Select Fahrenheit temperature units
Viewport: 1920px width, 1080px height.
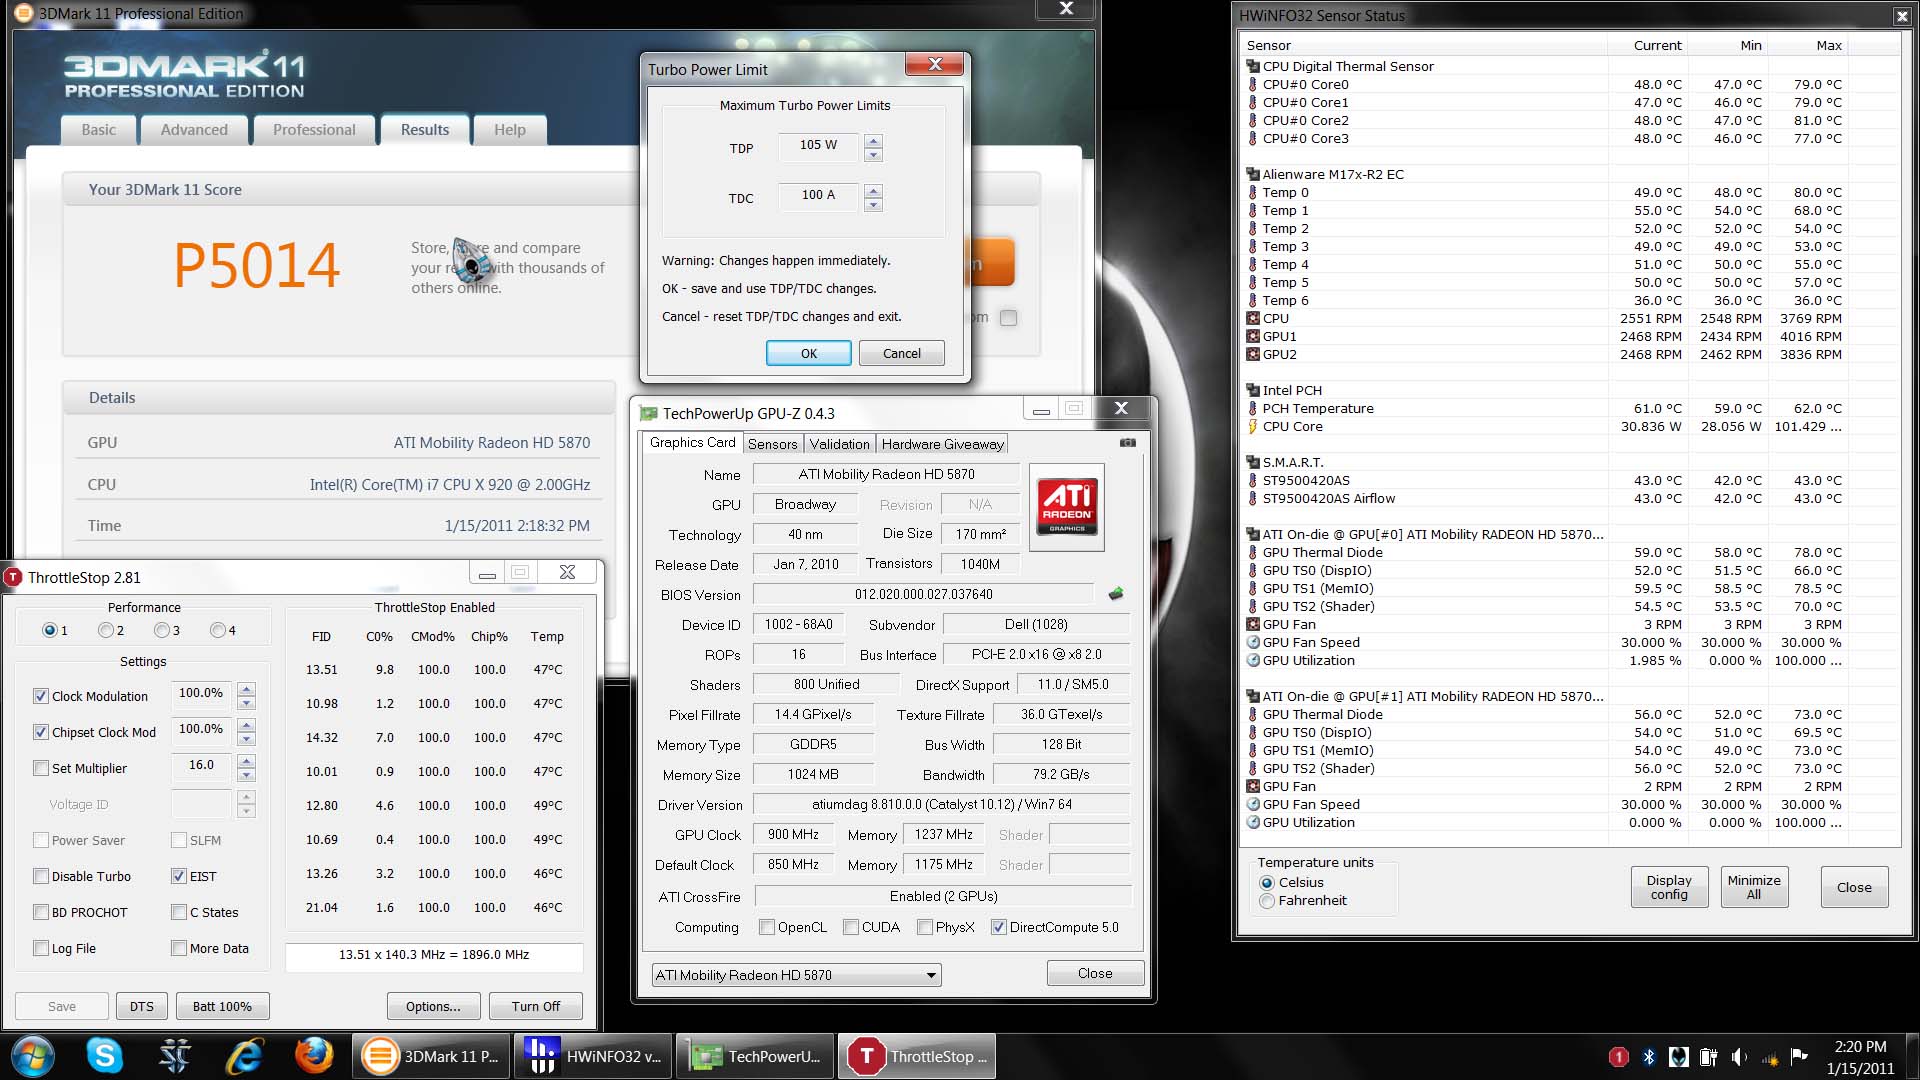(1267, 901)
